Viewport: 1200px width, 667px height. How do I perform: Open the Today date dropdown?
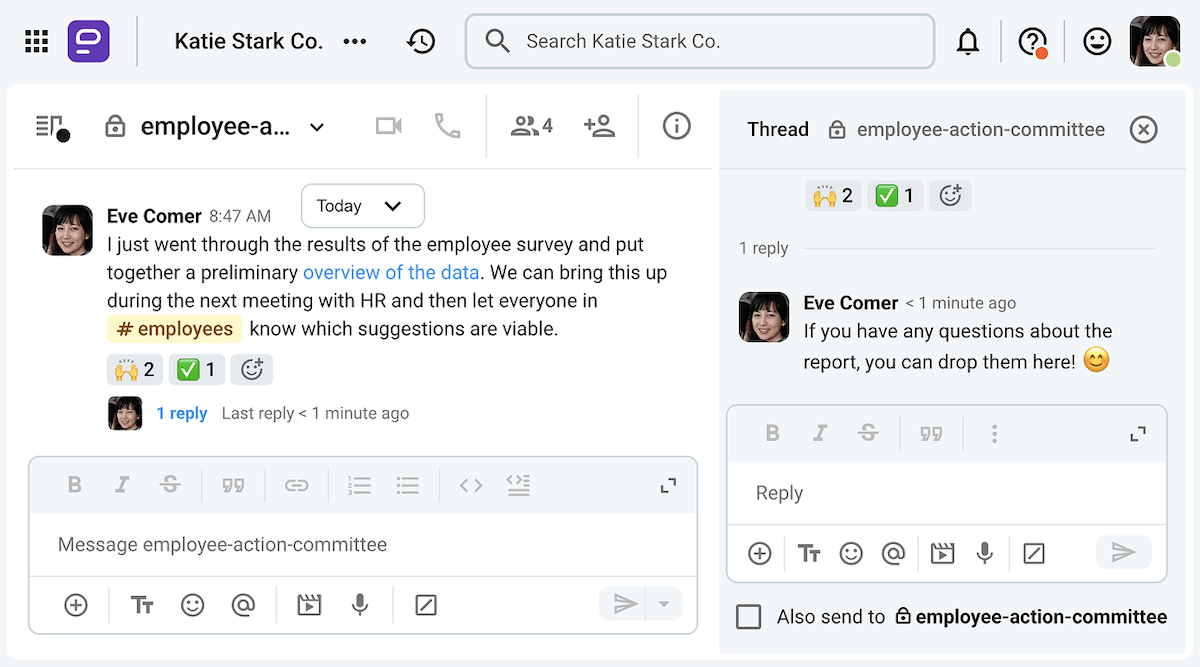(362, 206)
